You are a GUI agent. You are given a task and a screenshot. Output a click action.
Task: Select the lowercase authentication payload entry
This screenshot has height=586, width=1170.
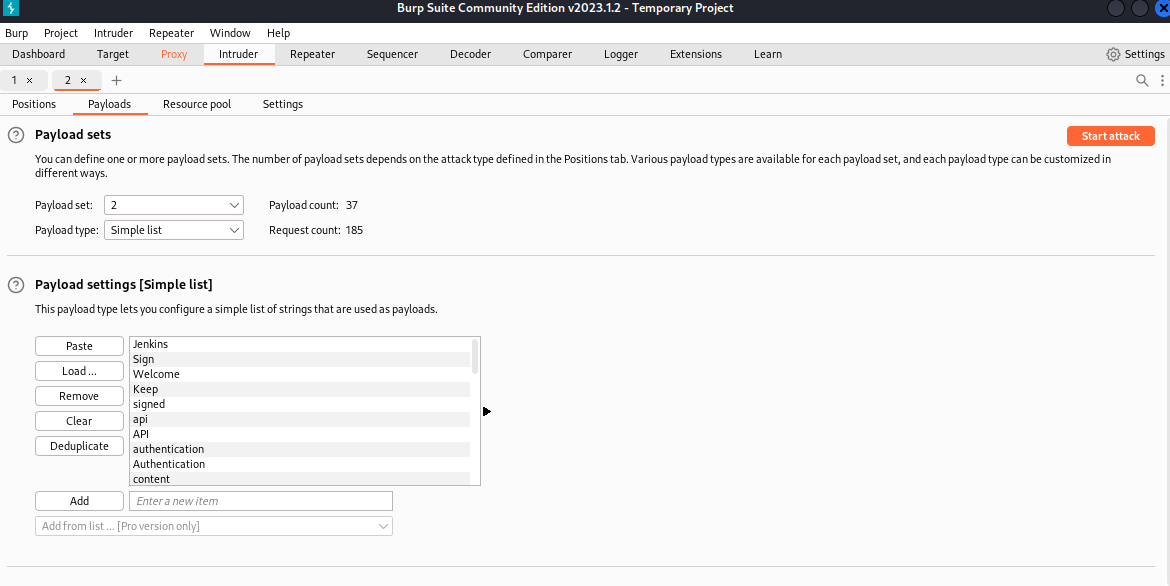click(300, 449)
